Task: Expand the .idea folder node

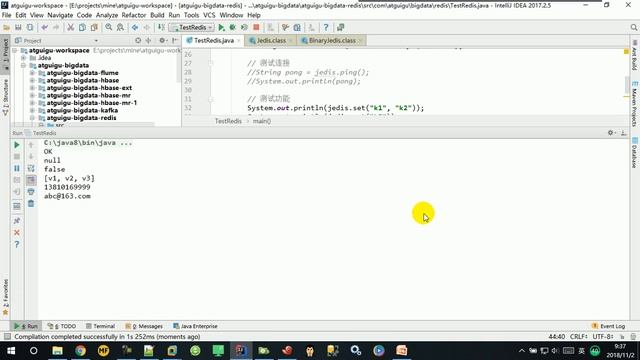Action: (24, 58)
